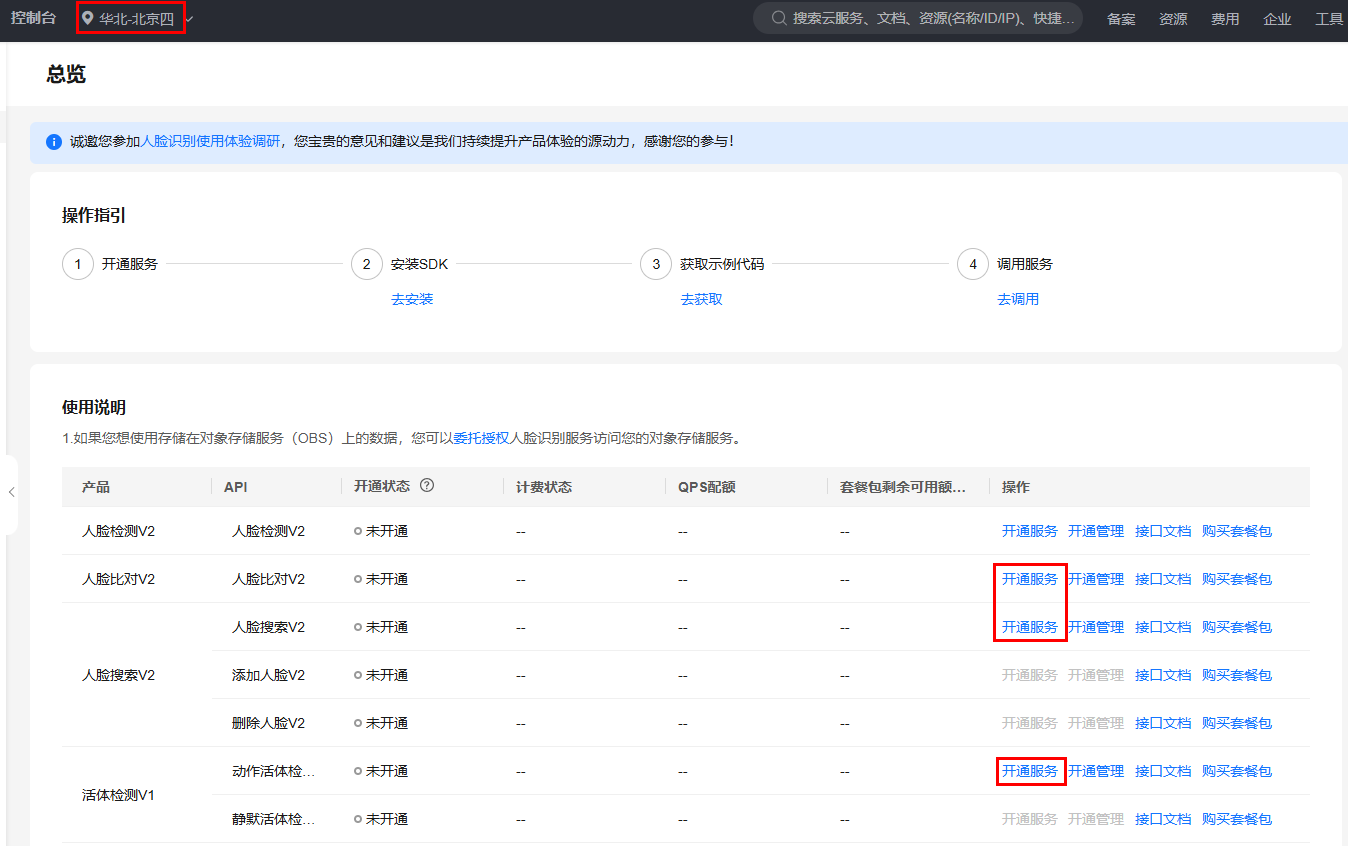
Task: Open the 人脸识别使用体验调研 survey link
Action: (210, 142)
